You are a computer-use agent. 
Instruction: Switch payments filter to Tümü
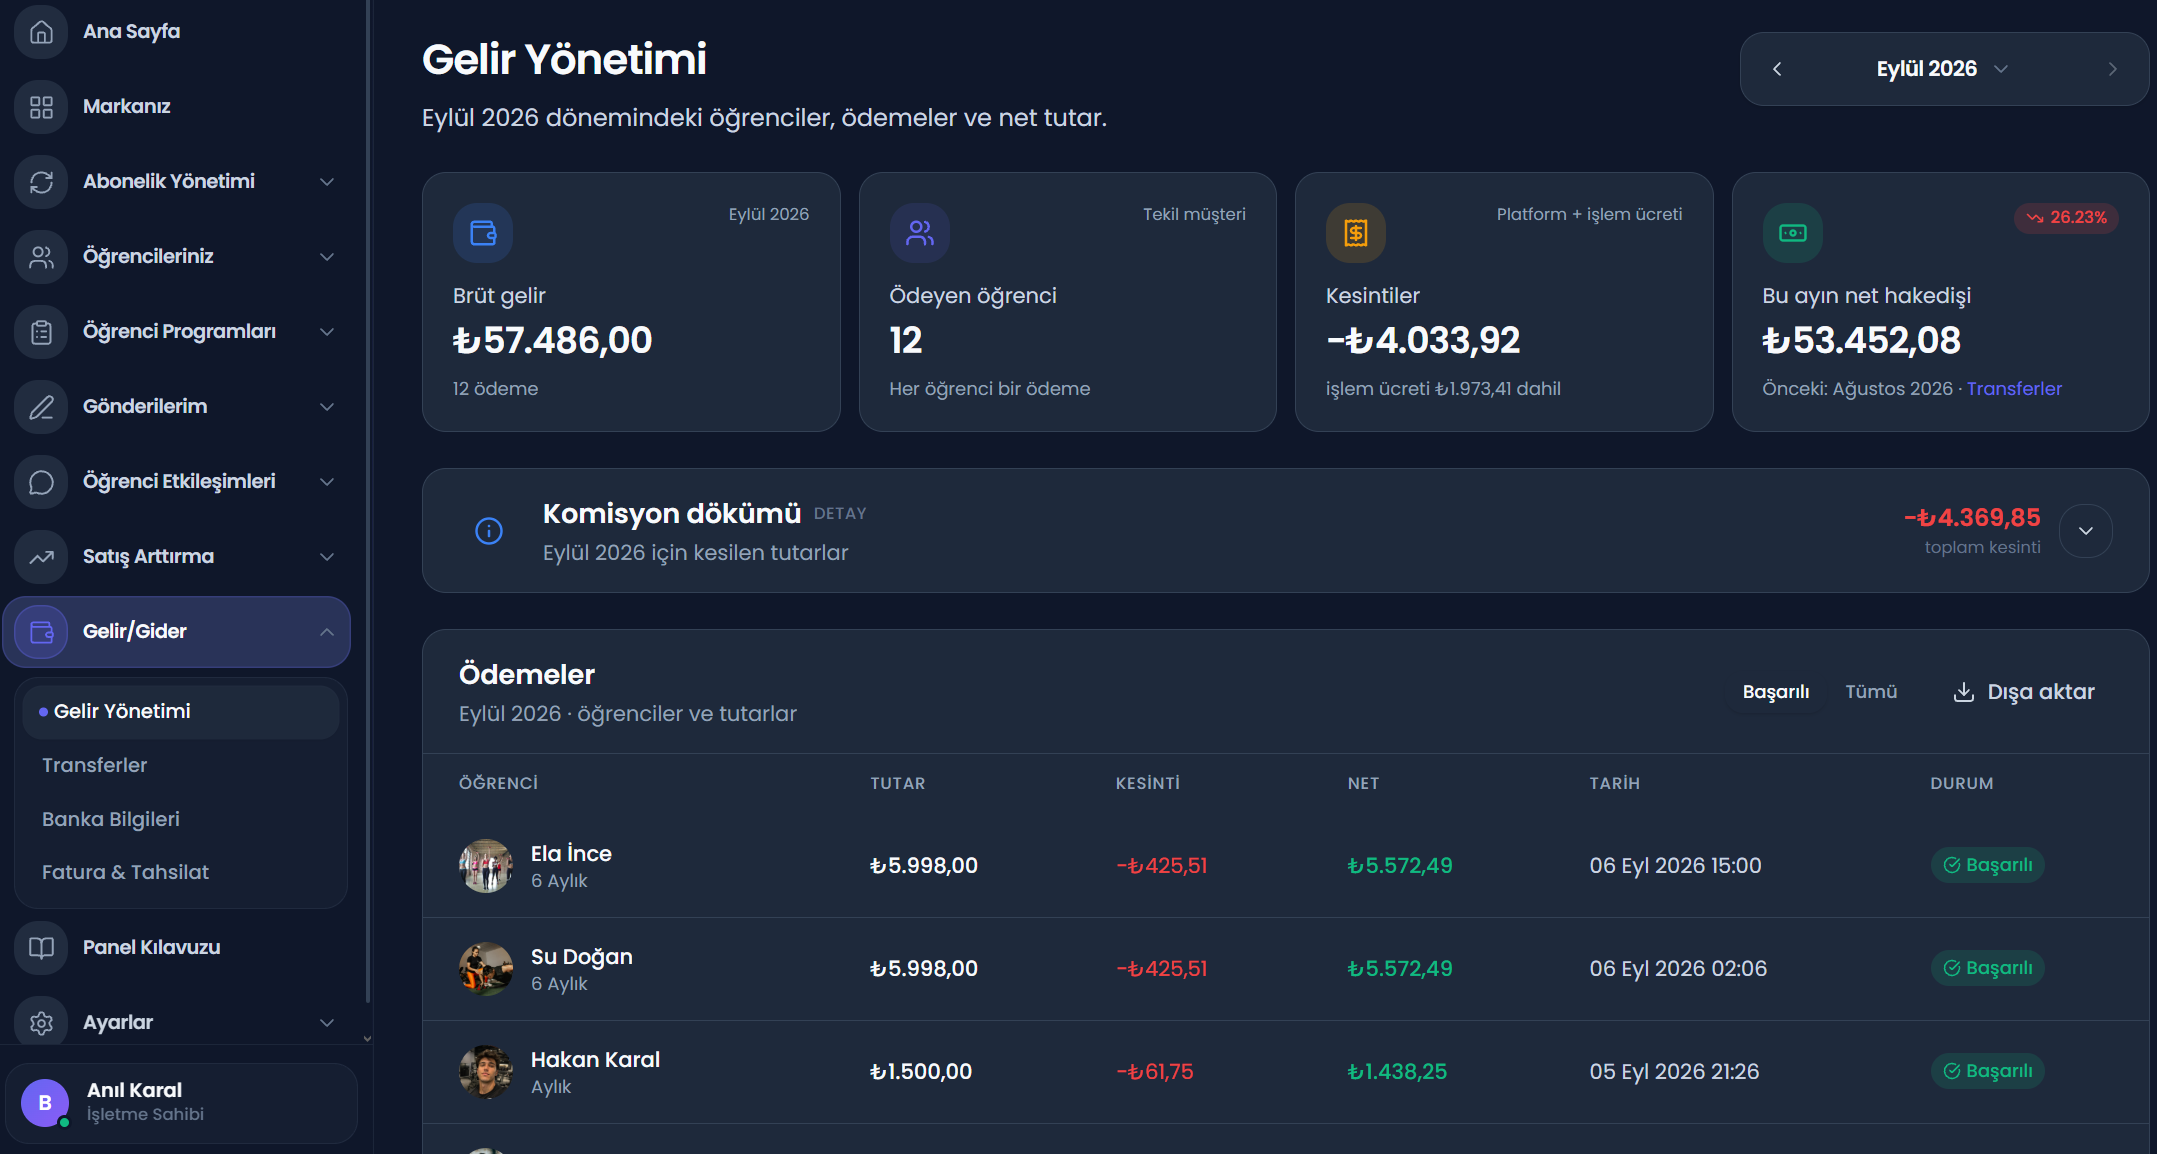pyautogui.click(x=1871, y=692)
